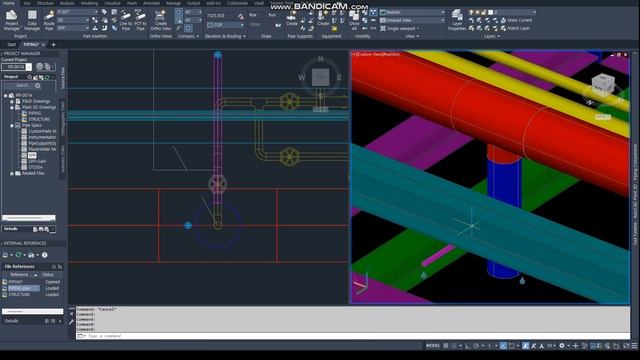Open the Realistic visual style dropdown

click(x=412, y=12)
